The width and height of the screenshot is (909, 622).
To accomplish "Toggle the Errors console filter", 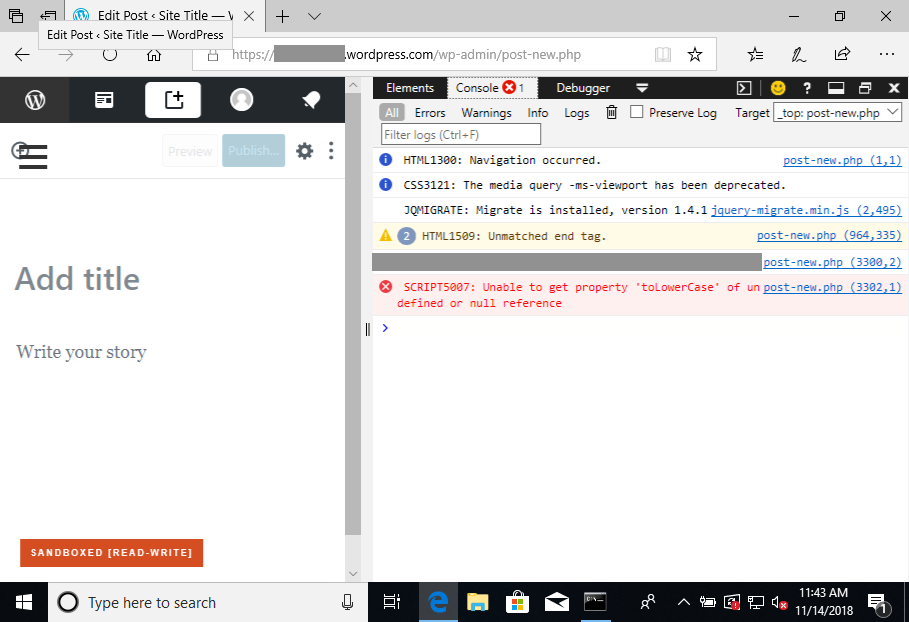I will [x=429, y=112].
